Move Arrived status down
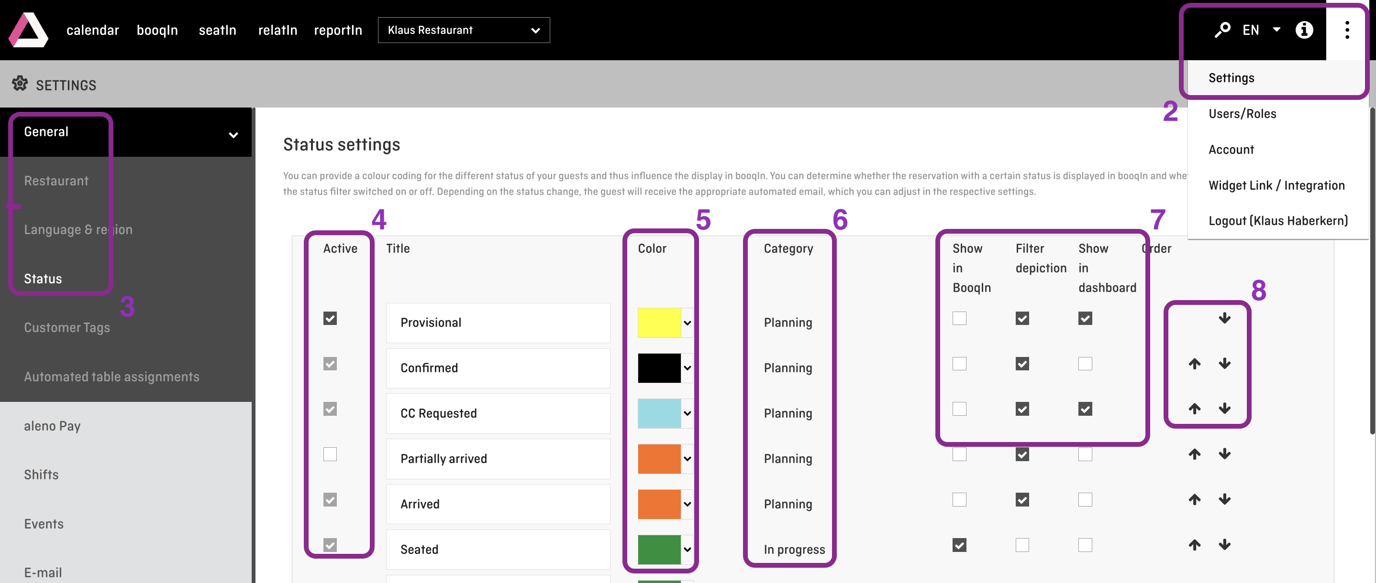1376x583 pixels. 1225,500
